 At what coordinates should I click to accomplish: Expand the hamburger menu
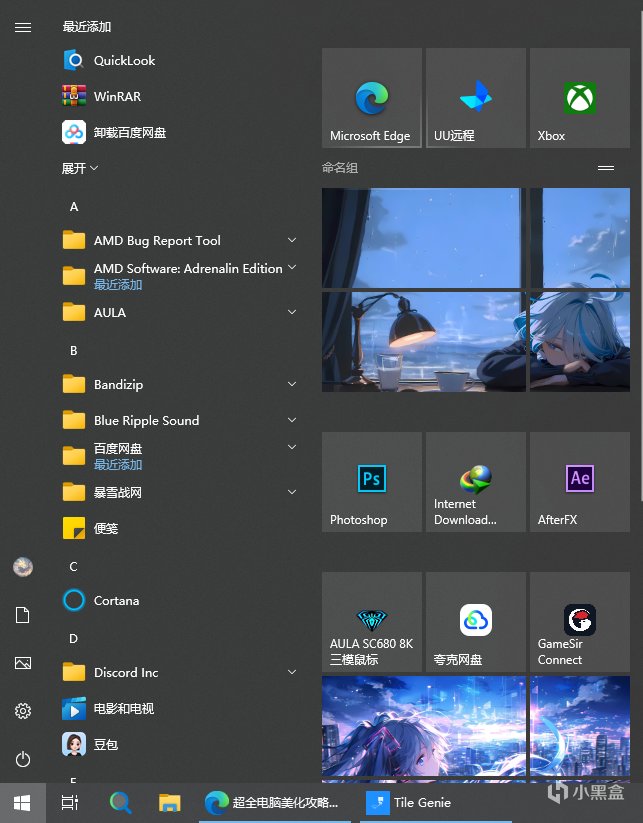[x=23, y=27]
